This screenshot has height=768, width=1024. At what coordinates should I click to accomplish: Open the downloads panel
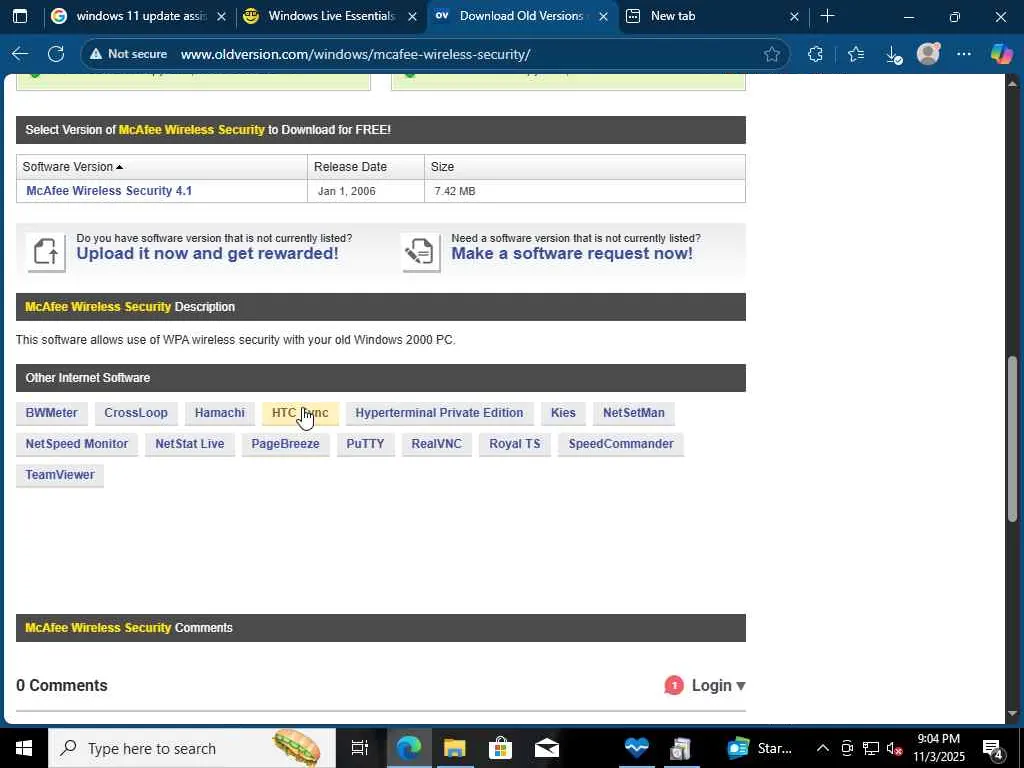(893, 55)
